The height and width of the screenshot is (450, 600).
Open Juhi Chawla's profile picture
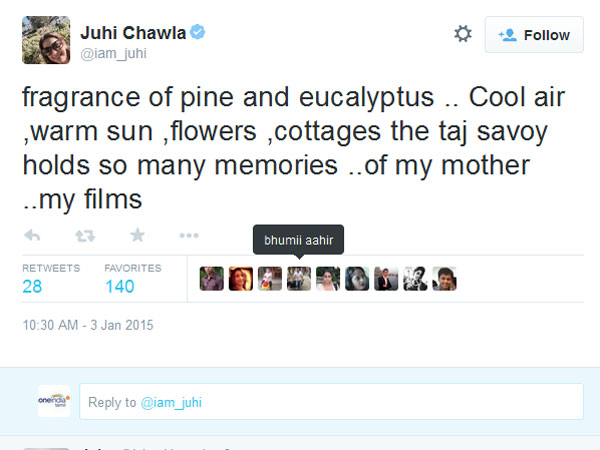tap(46, 40)
